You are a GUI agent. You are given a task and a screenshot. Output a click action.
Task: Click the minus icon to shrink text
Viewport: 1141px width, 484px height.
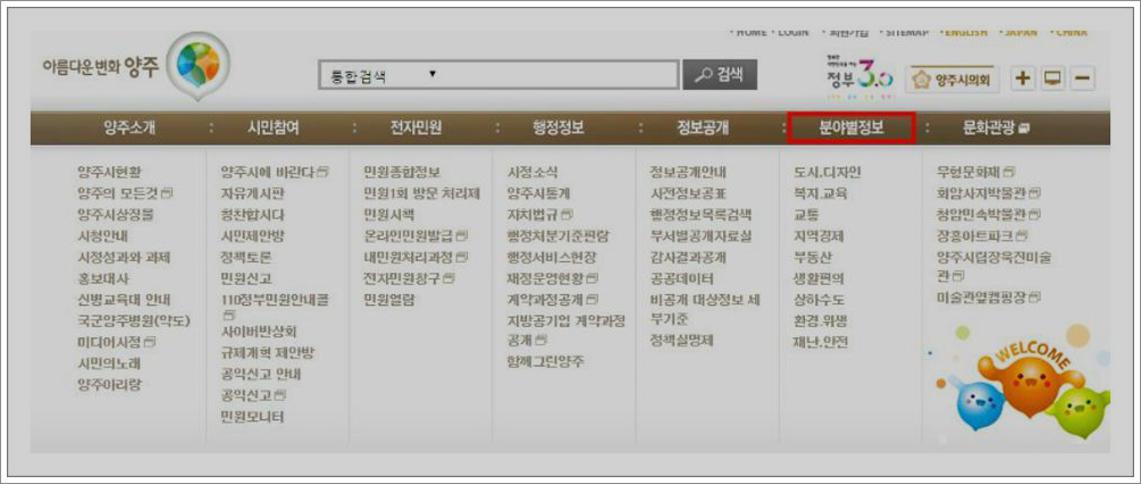[1083, 79]
